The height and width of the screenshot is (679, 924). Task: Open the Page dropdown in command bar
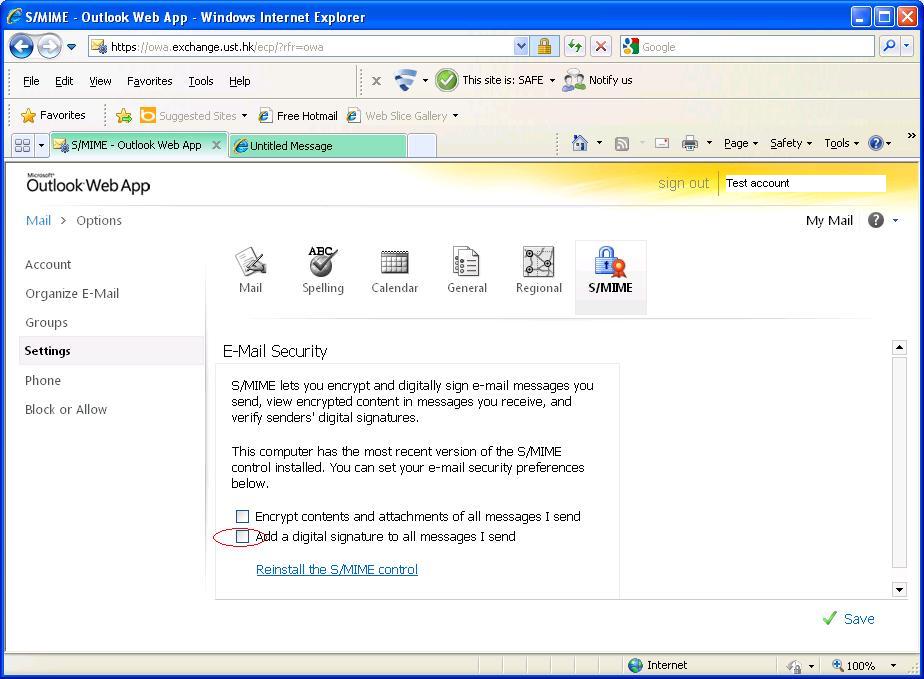pyautogui.click(x=740, y=143)
